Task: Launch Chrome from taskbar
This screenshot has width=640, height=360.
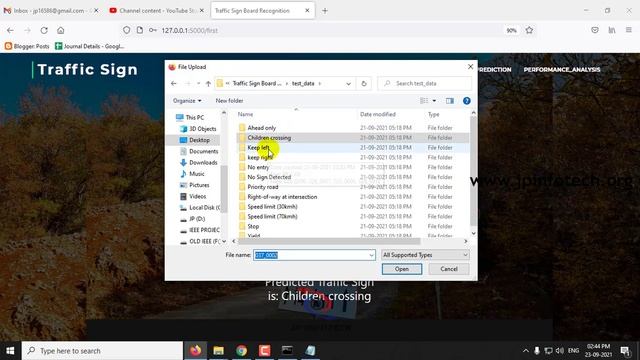Action: pos(242,351)
